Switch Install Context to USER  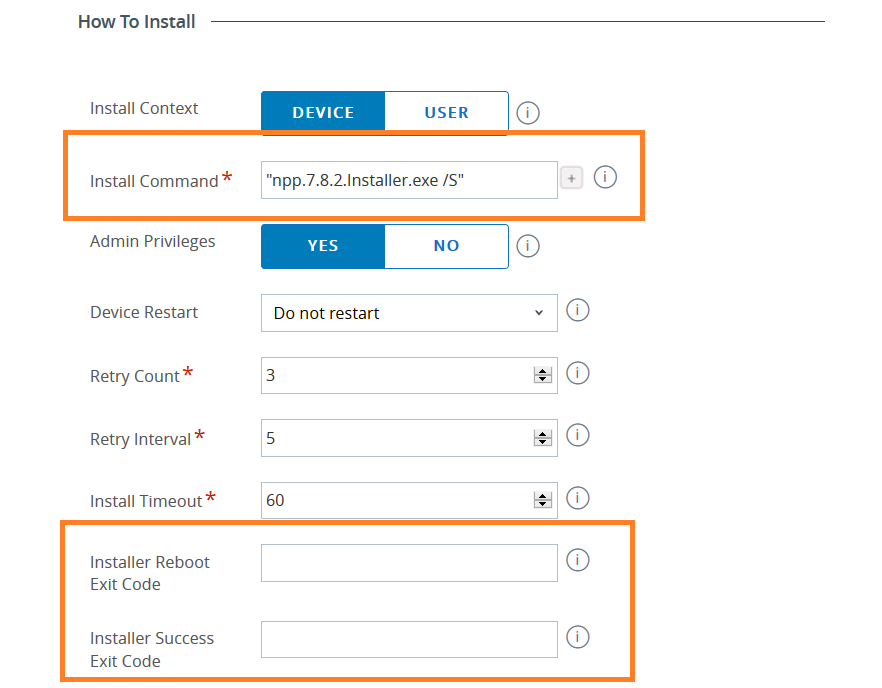(x=446, y=113)
